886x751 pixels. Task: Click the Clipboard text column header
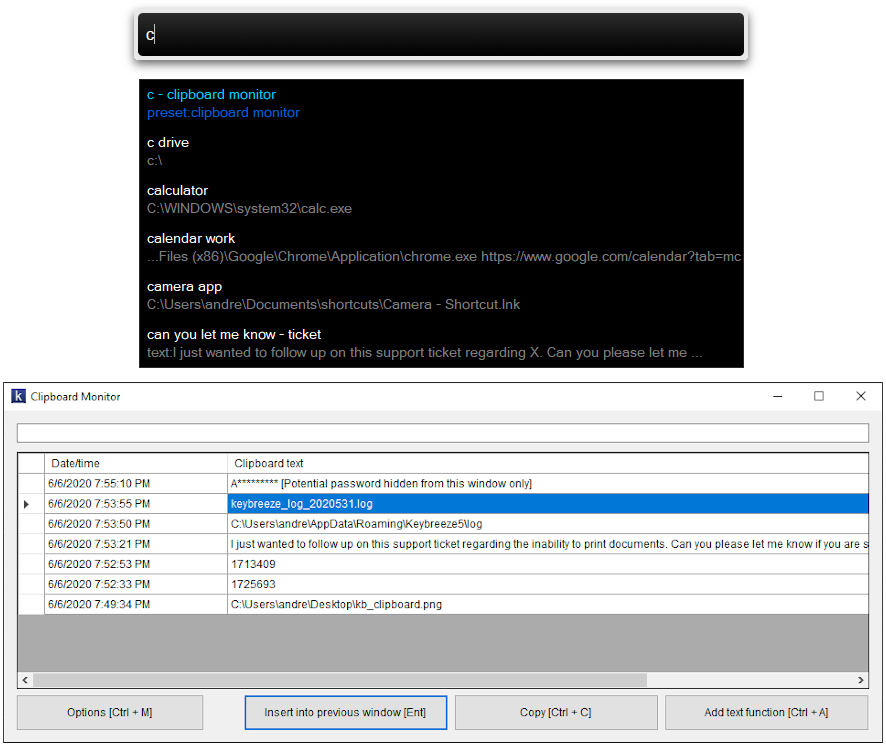point(548,463)
